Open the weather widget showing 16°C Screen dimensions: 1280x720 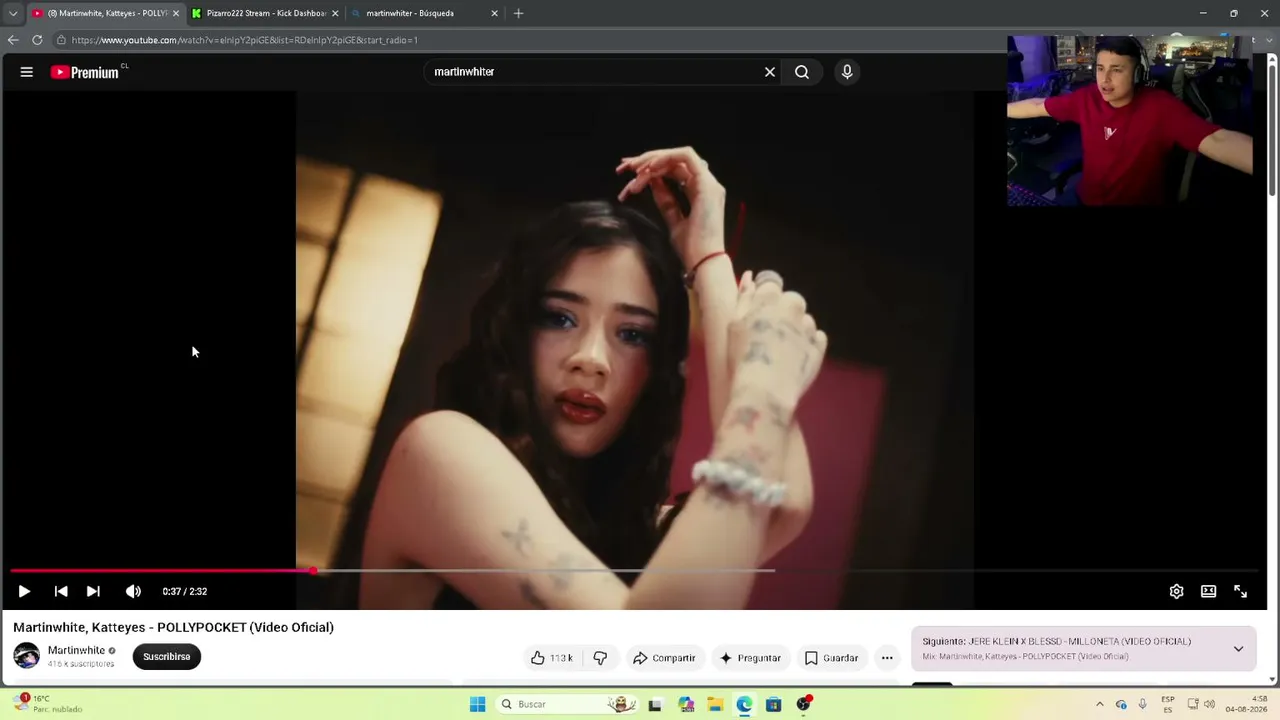(x=46, y=704)
